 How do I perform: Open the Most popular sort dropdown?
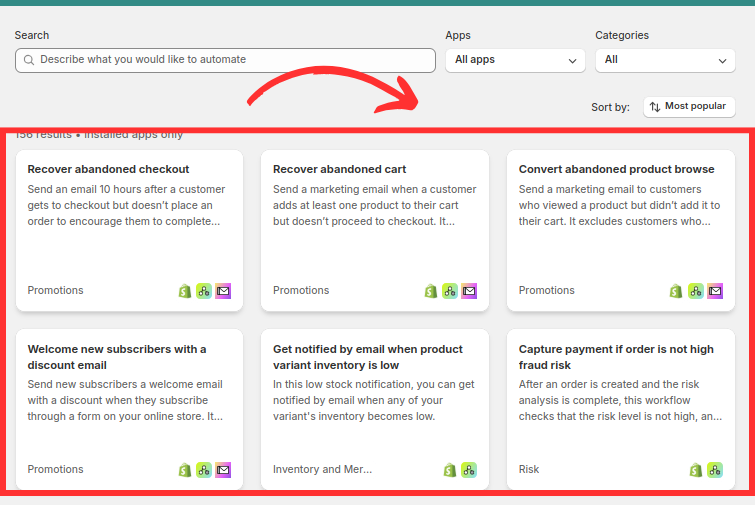click(x=689, y=107)
